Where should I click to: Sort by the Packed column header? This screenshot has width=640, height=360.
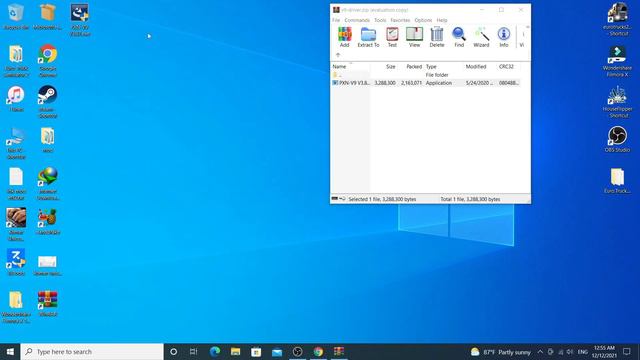pos(411,66)
